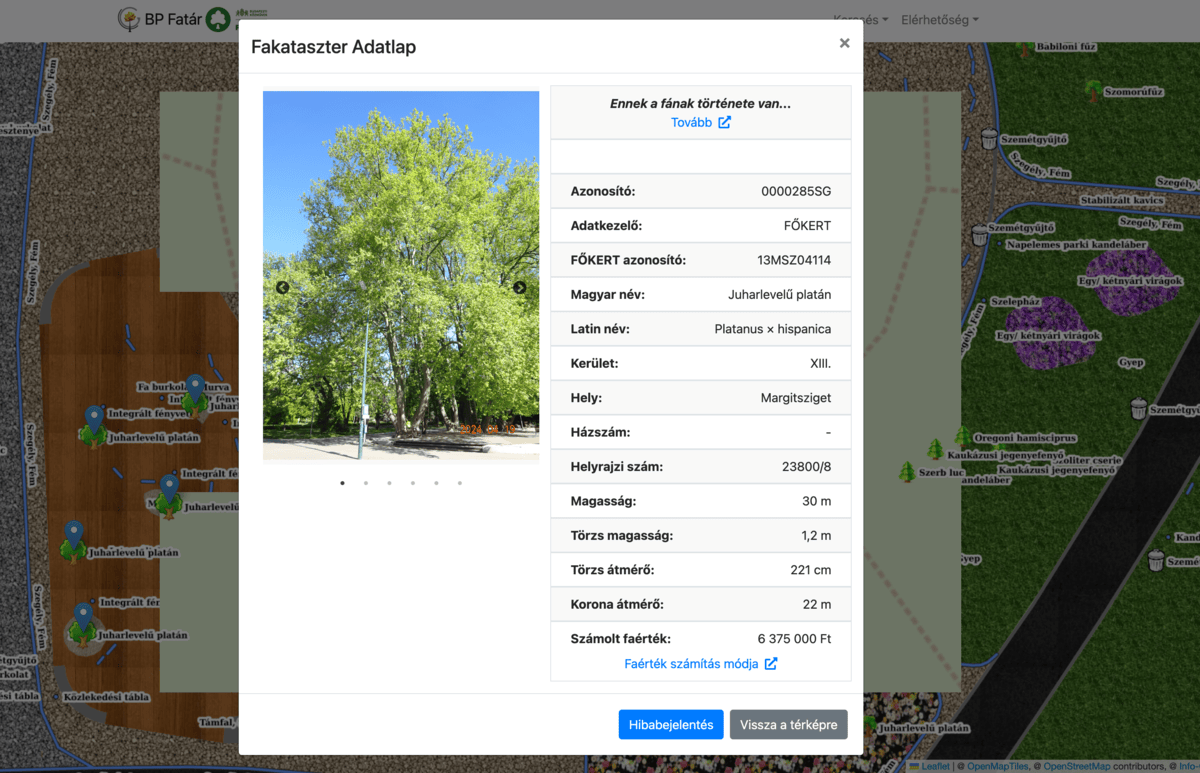Click the Szerb luc pine tree icon

coord(907,471)
